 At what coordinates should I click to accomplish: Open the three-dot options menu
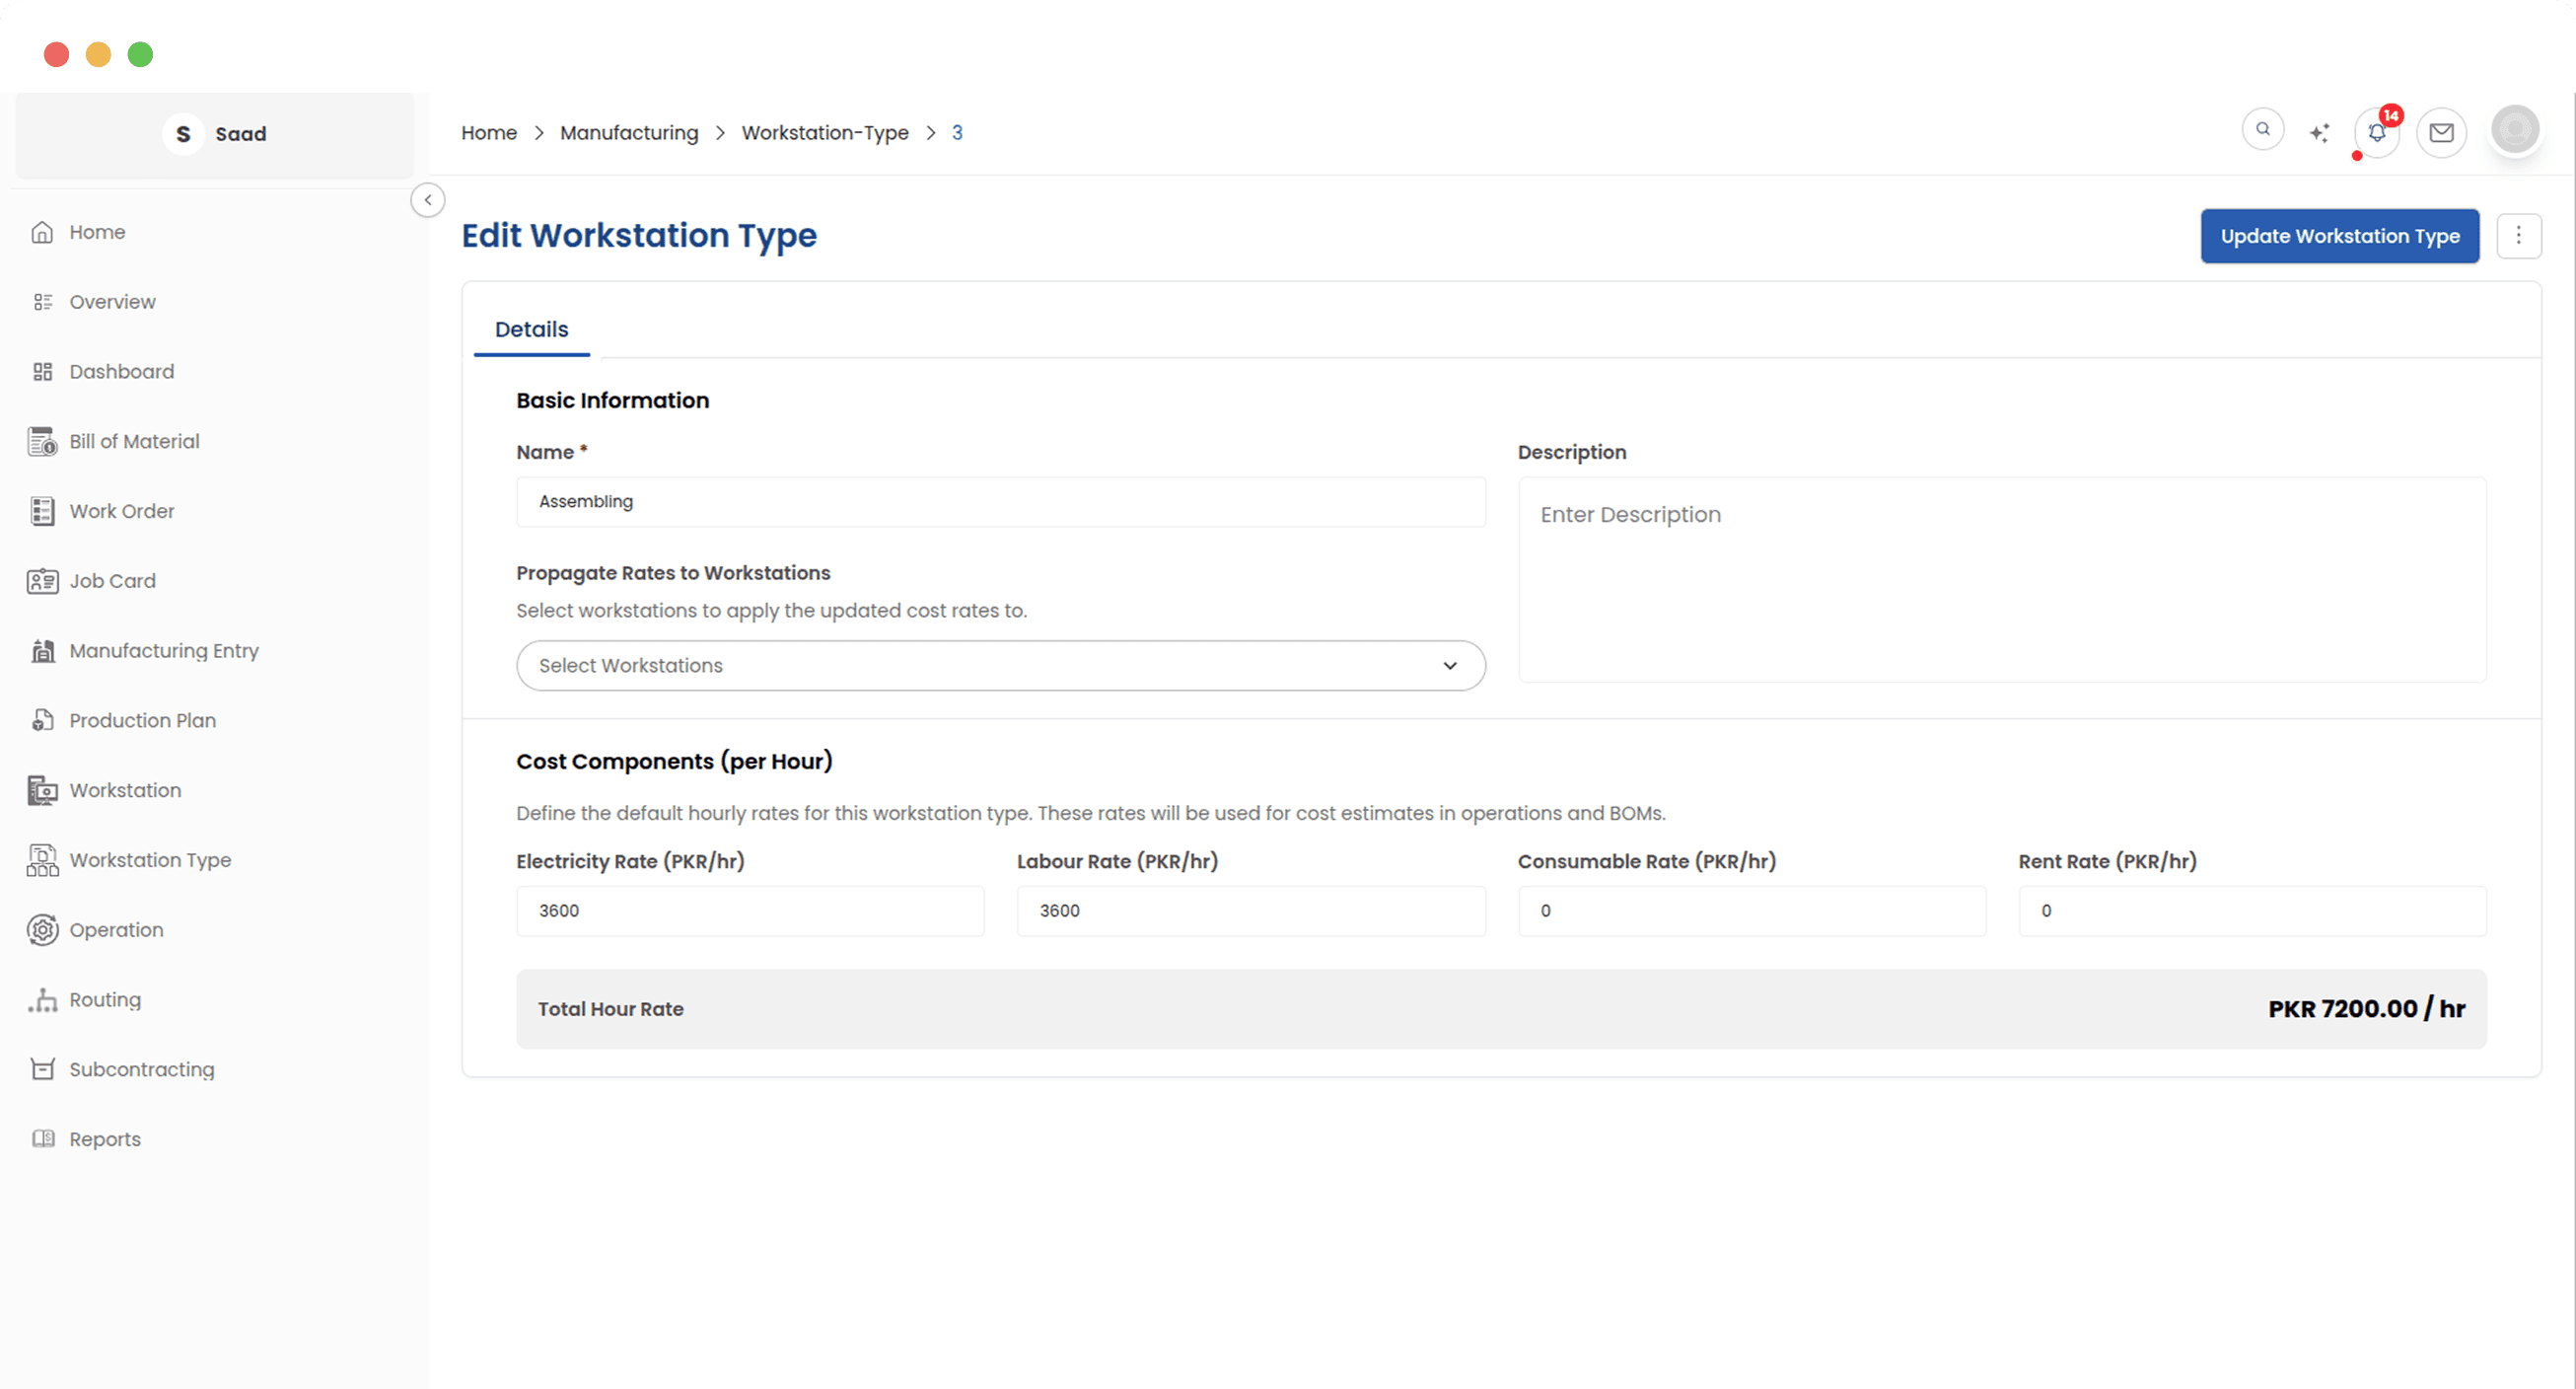coord(2519,236)
